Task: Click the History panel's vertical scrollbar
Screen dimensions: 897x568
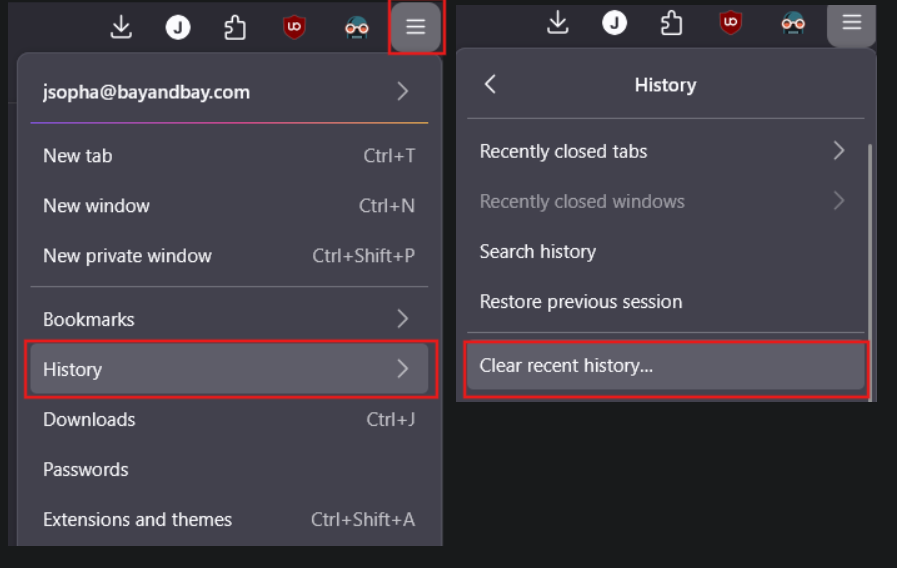Action: pyautogui.click(x=870, y=250)
